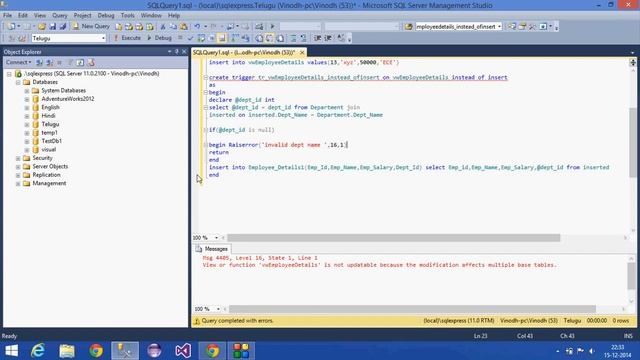
Task: Click the Comment Out Selected Lines icon
Action: tap(293, 38)
